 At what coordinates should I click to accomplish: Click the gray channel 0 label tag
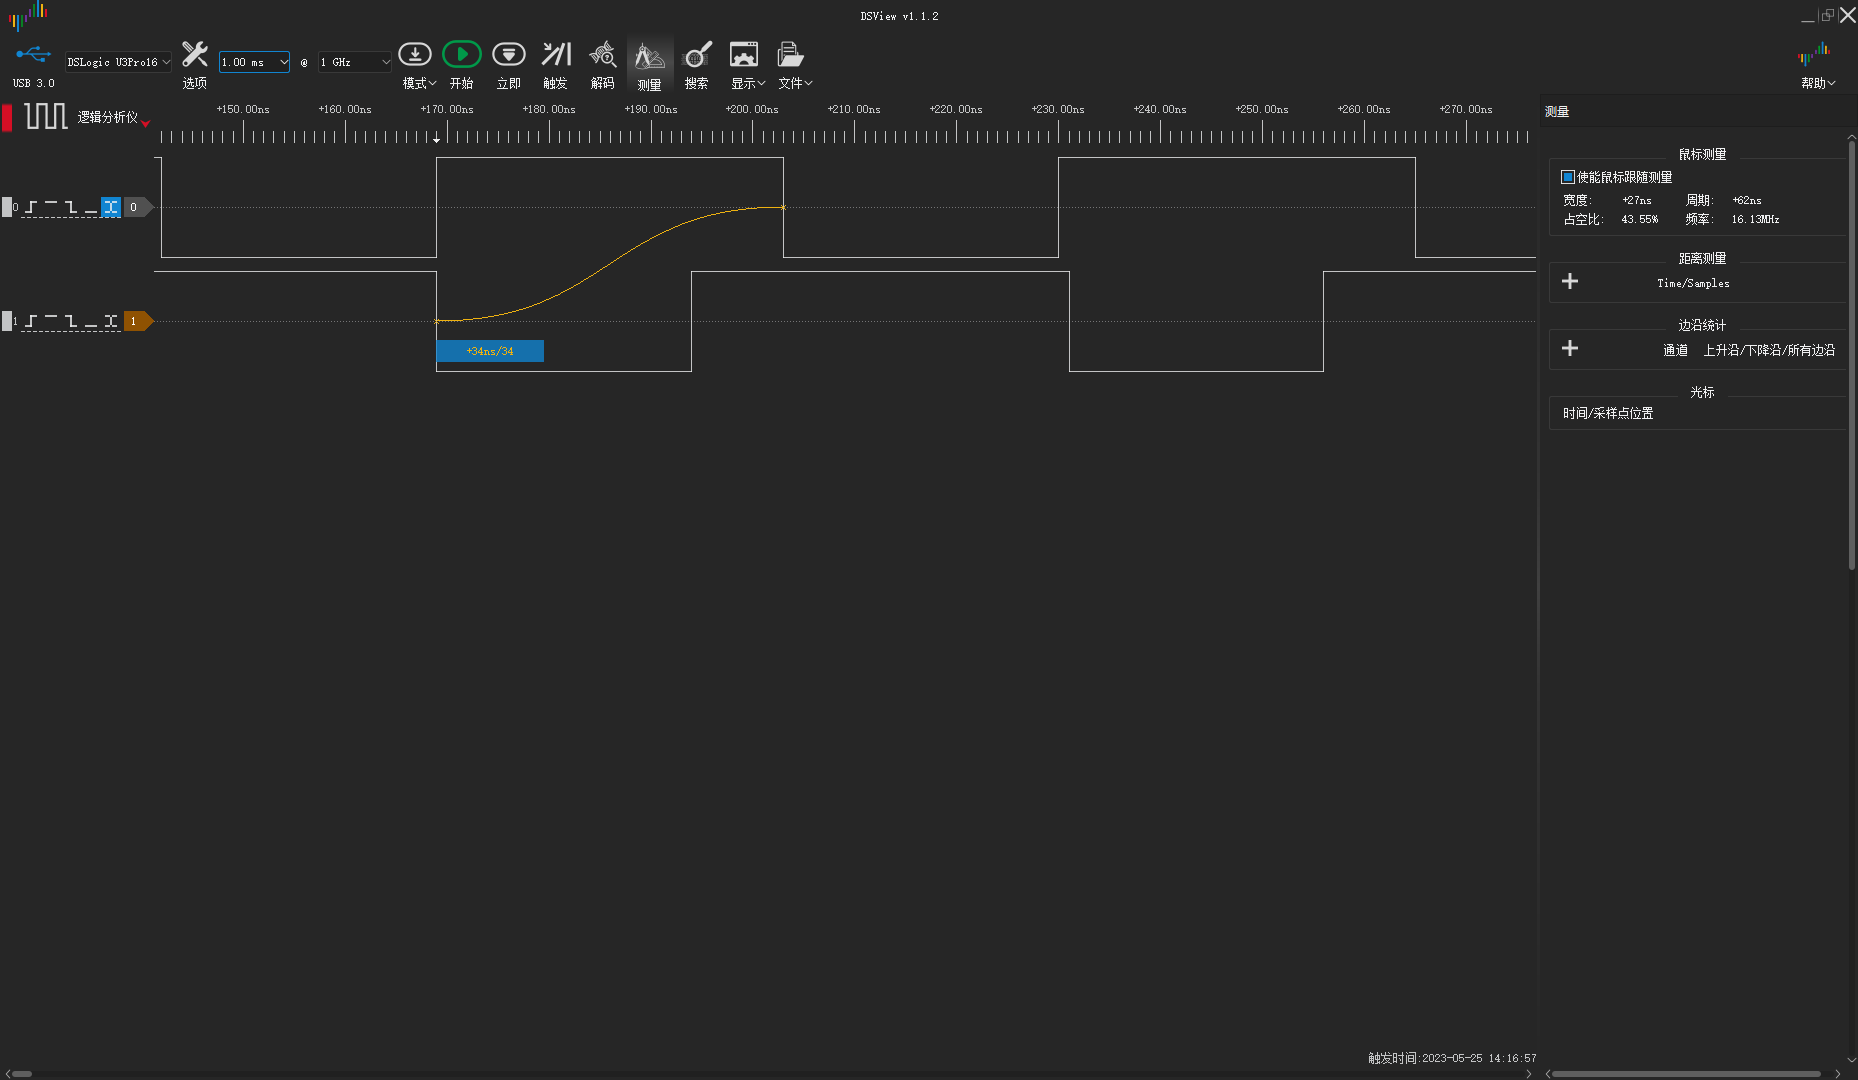pyautogui.click(x=138, y=207)
